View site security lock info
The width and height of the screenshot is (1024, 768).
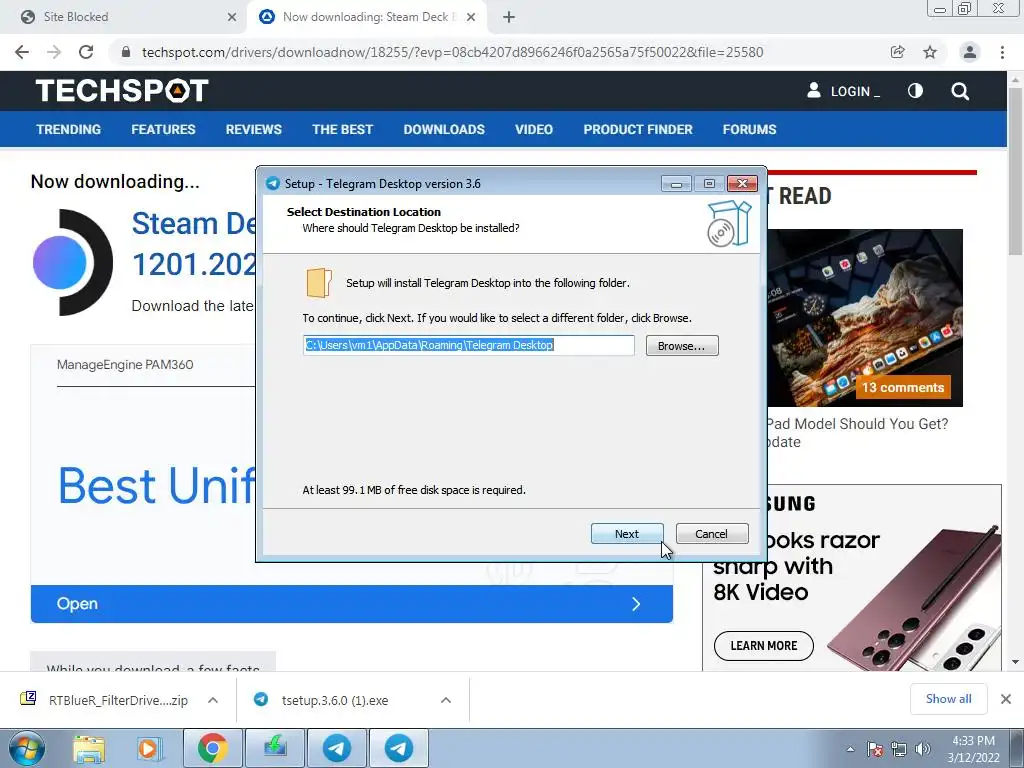pyautogui.click(x=126, y=52)
